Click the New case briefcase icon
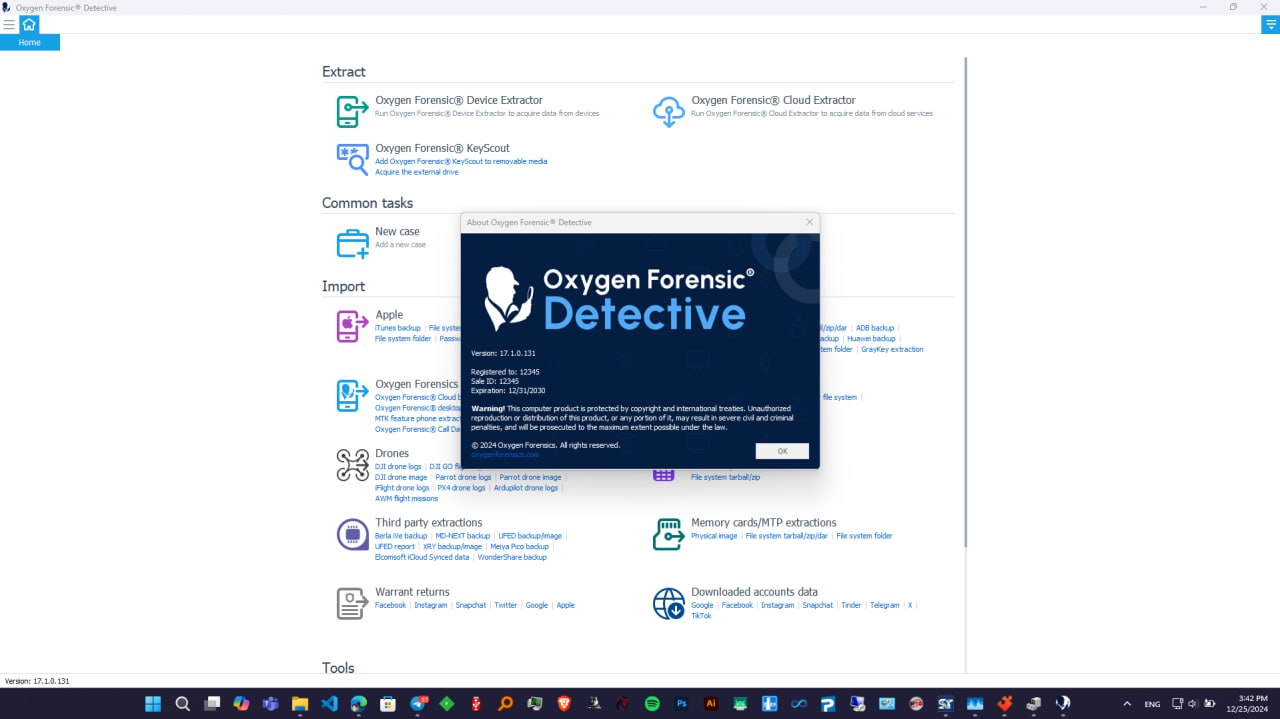 coord(352,243)
